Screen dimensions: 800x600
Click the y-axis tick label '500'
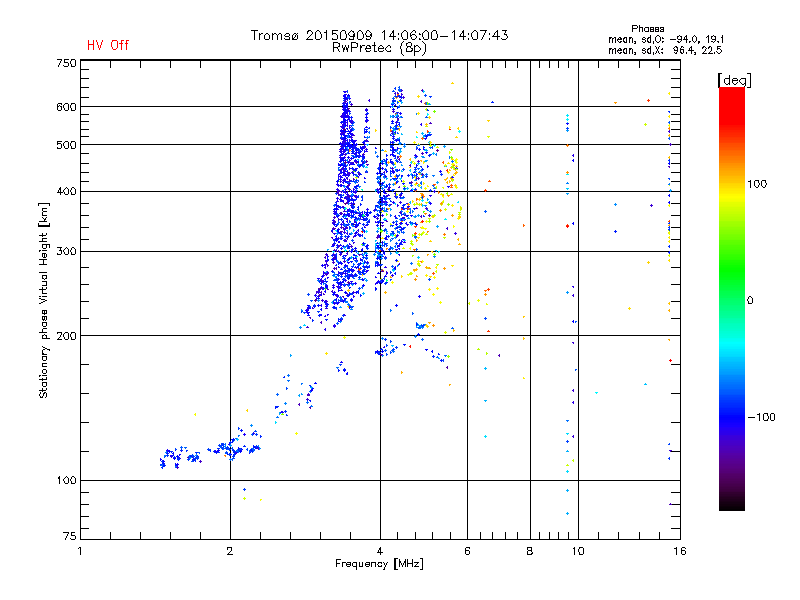click(66, 145)
